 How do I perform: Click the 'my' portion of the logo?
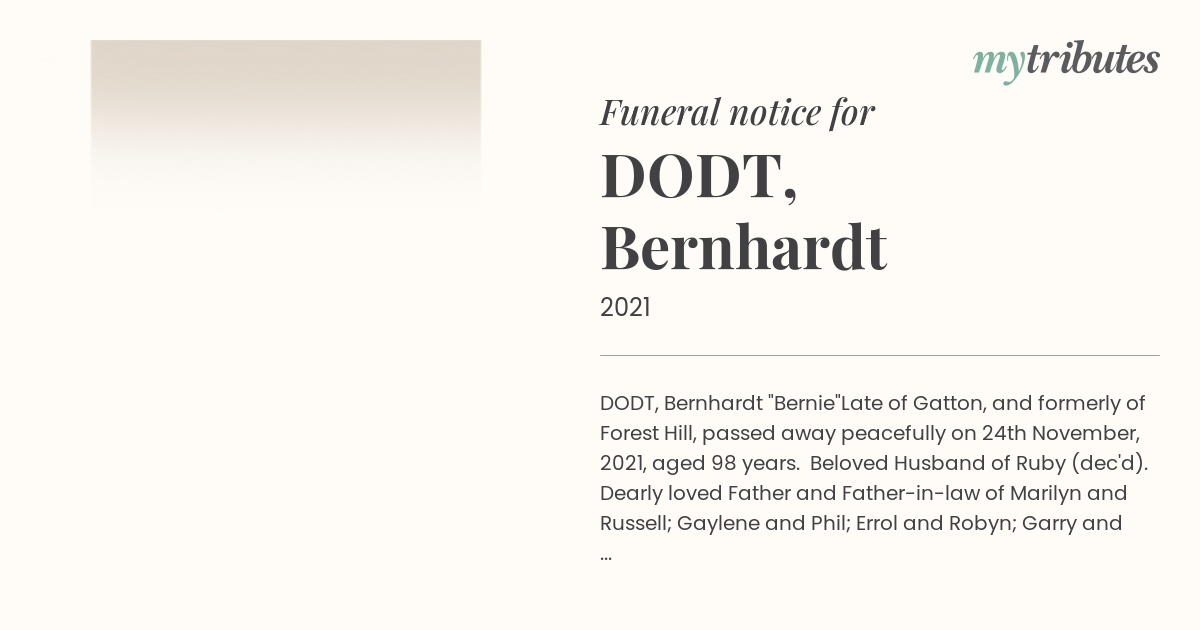tap(998, 63)
